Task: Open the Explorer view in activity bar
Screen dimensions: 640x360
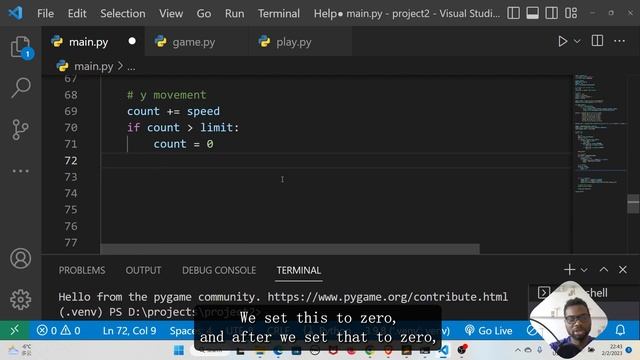Action: (20, 47)
